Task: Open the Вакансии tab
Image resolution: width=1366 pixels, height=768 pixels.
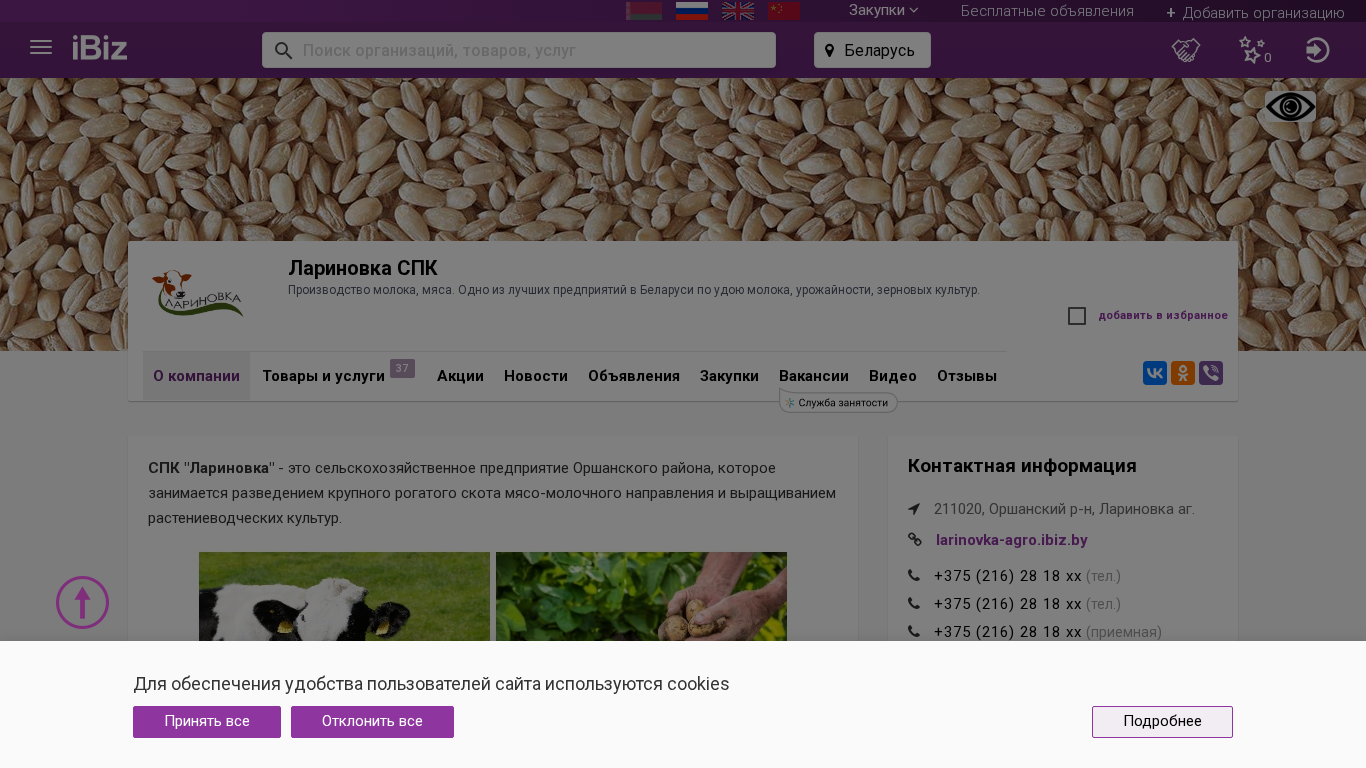Action: [814, 376]
